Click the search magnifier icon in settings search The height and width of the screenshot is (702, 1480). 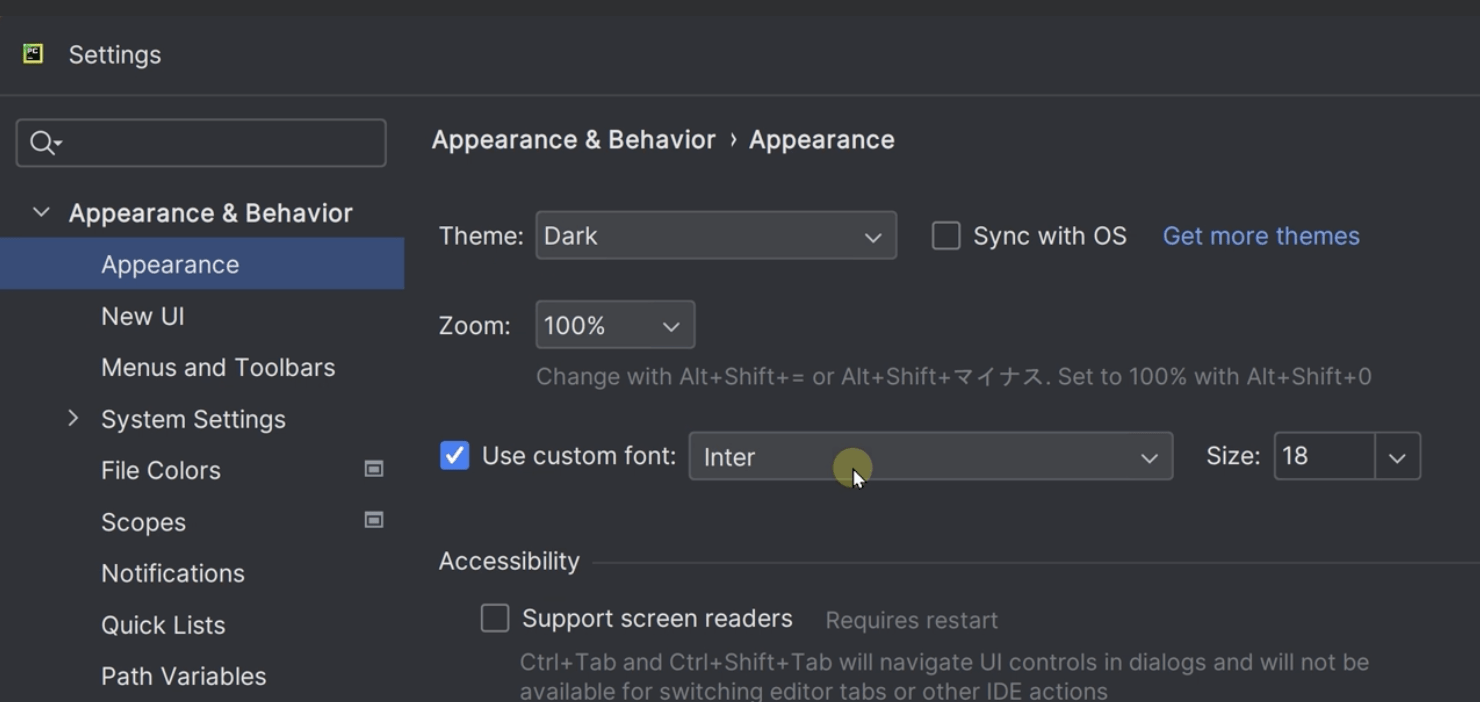[43, 143]
